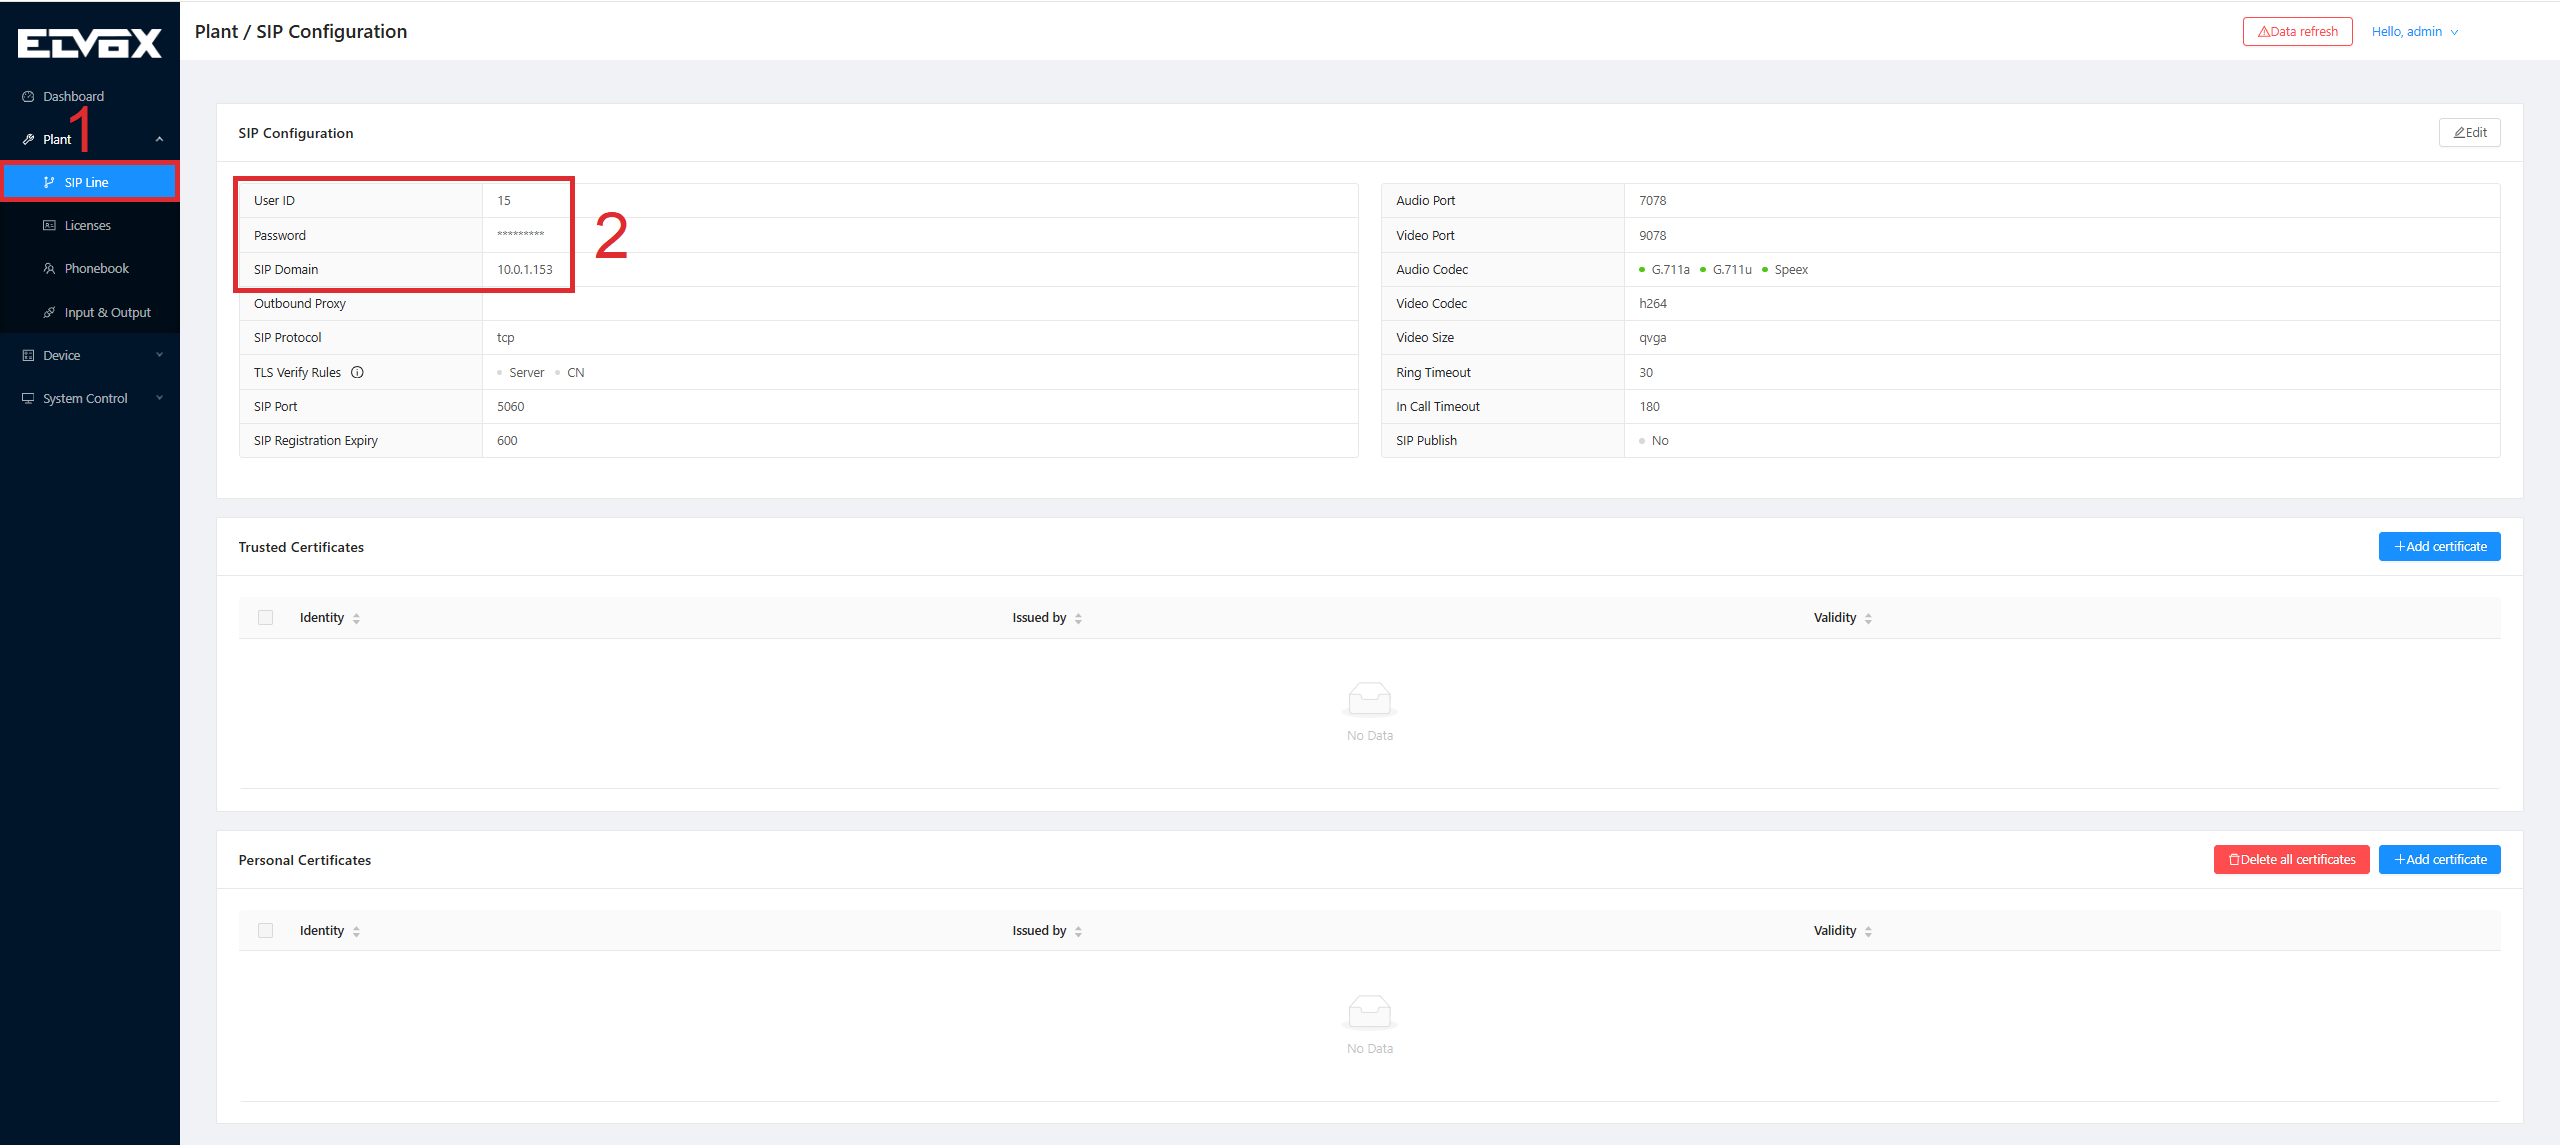Click the Phonebook people icon in the sidebar
The width and height of the screenshot is (2560, 1145).
(x=49, y=269)
